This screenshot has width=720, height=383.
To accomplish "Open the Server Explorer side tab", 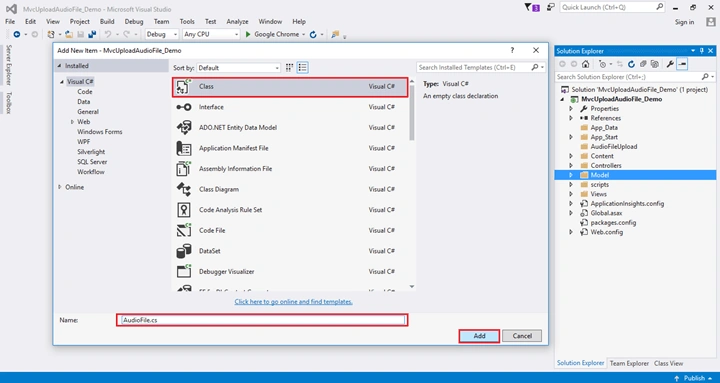I will click(x=9, y=65).
